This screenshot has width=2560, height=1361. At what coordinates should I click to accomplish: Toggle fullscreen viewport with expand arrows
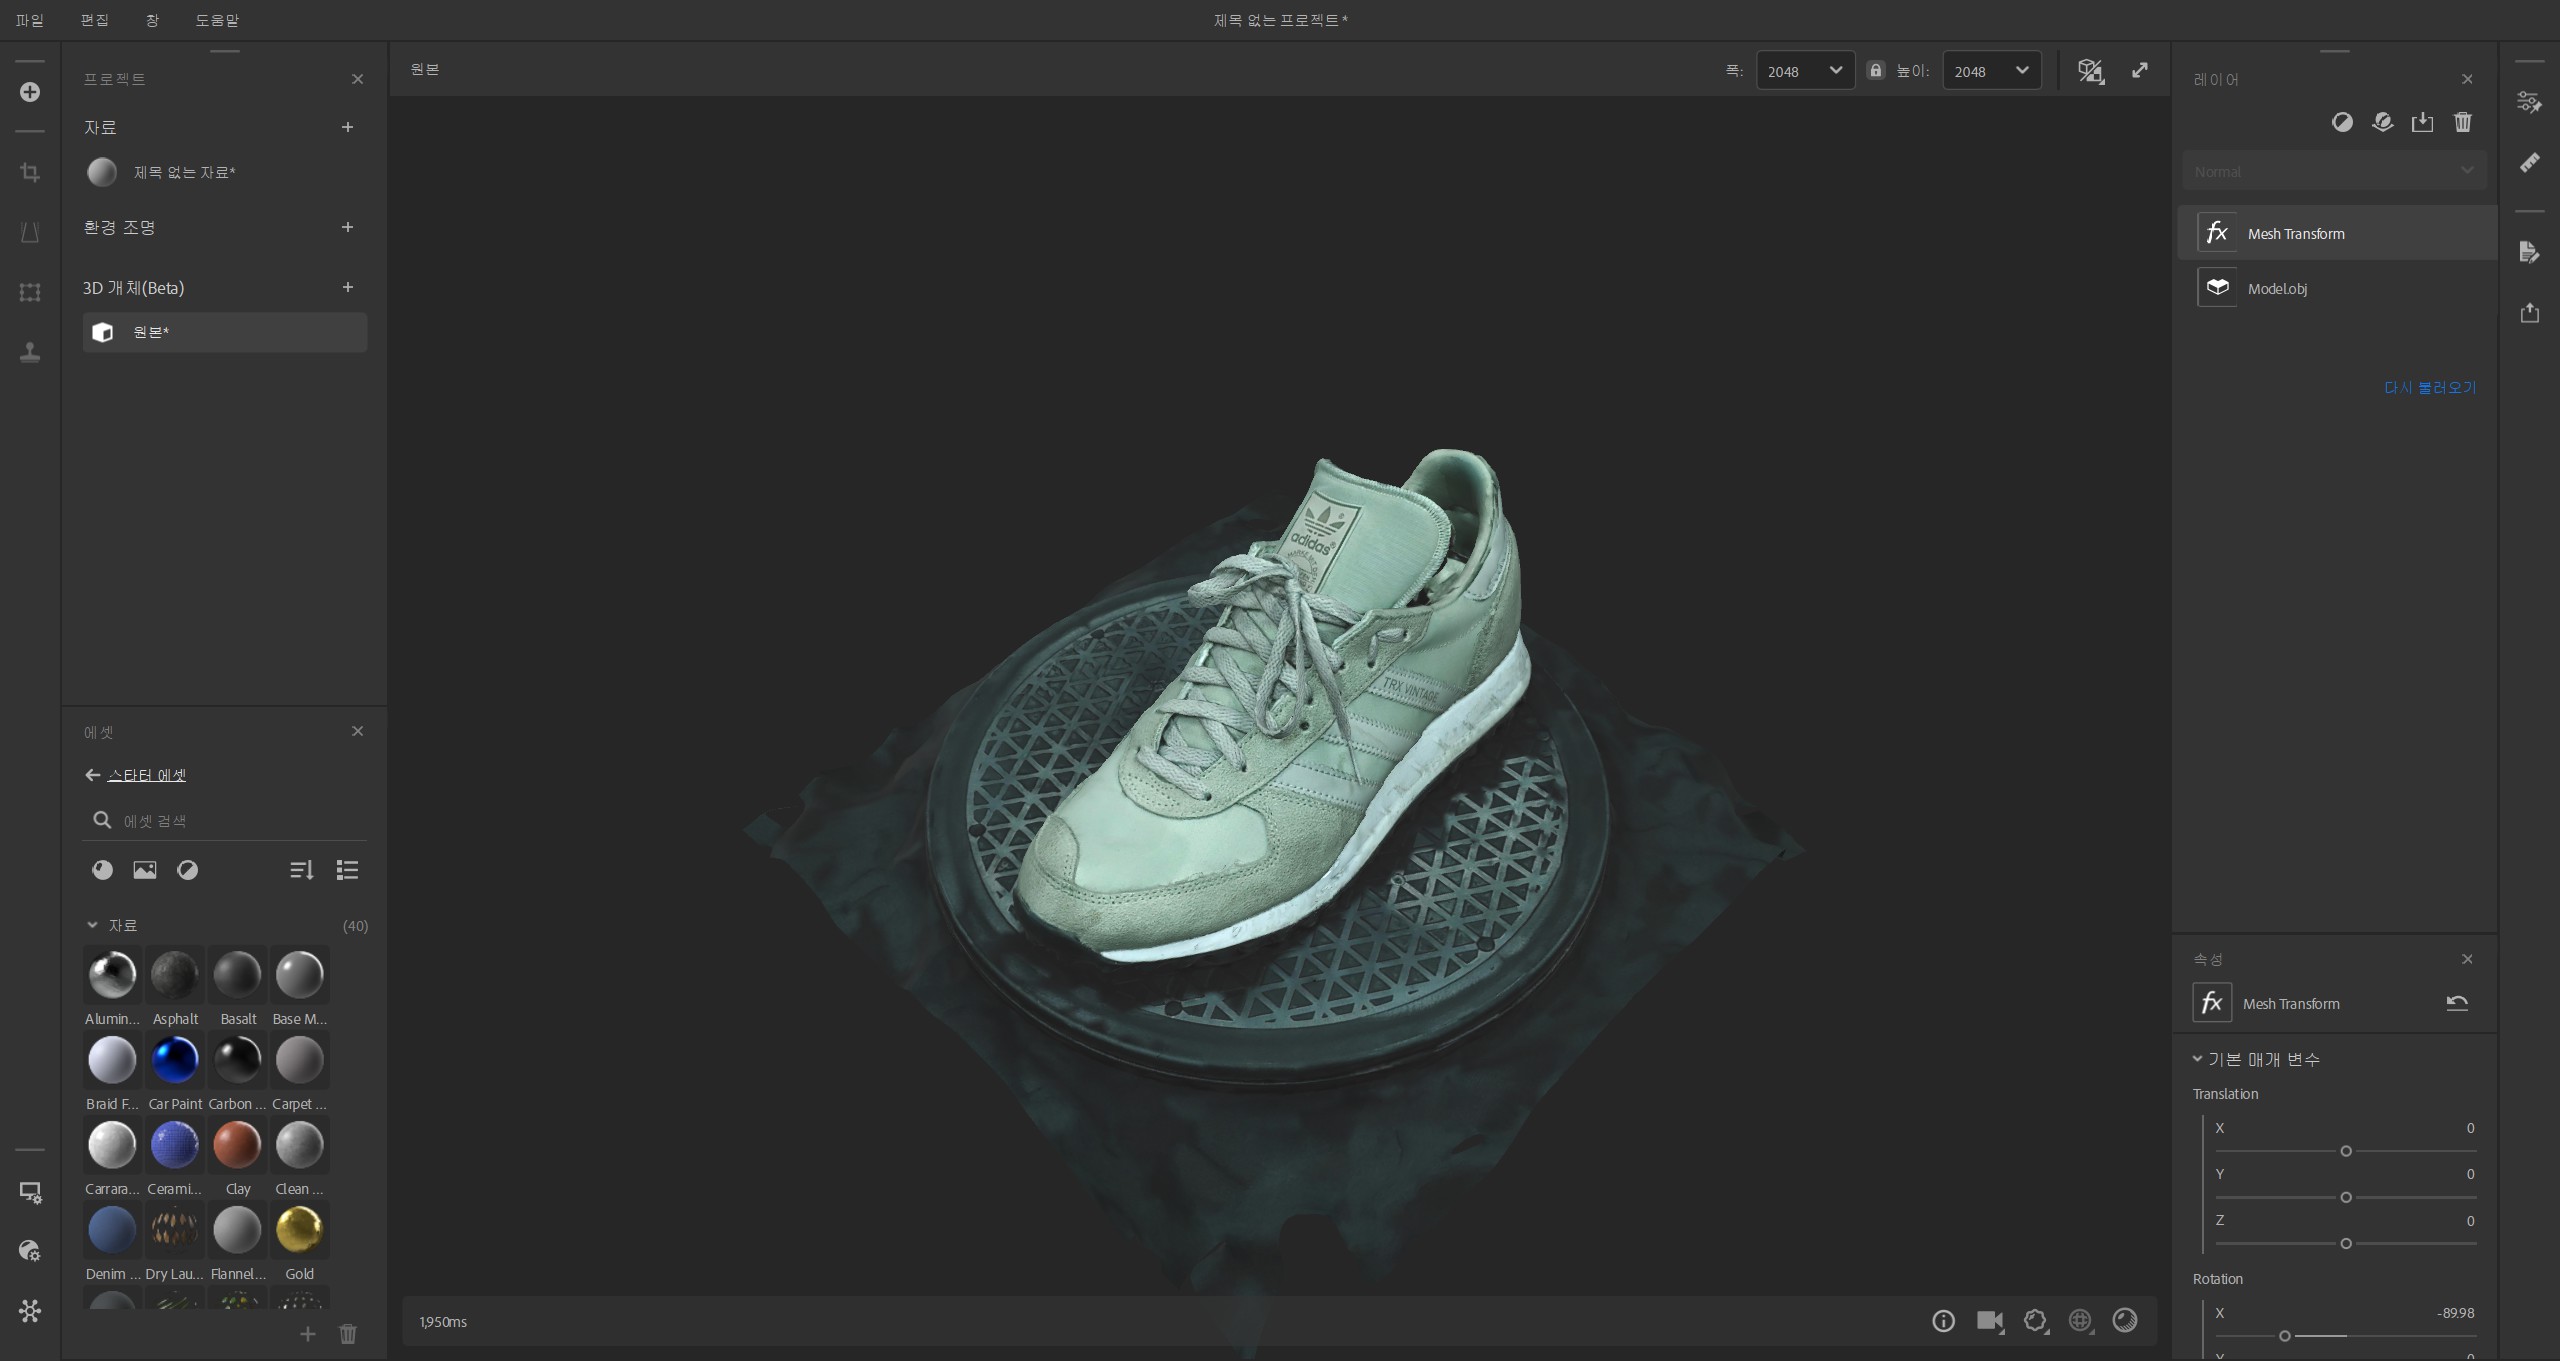point(2139,70)
